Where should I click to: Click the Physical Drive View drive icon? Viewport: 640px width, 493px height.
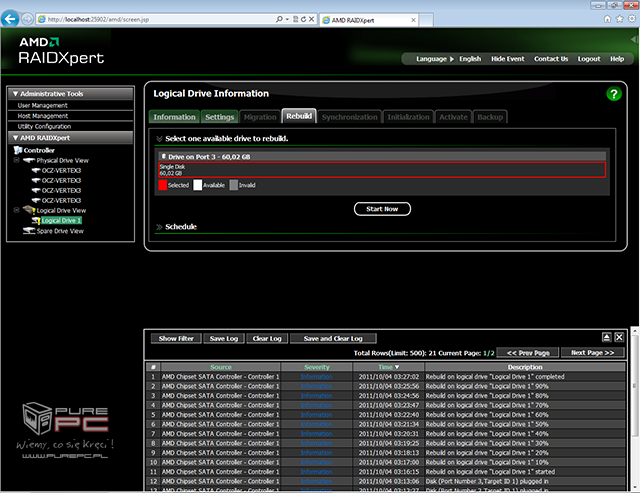click(29, 160)
